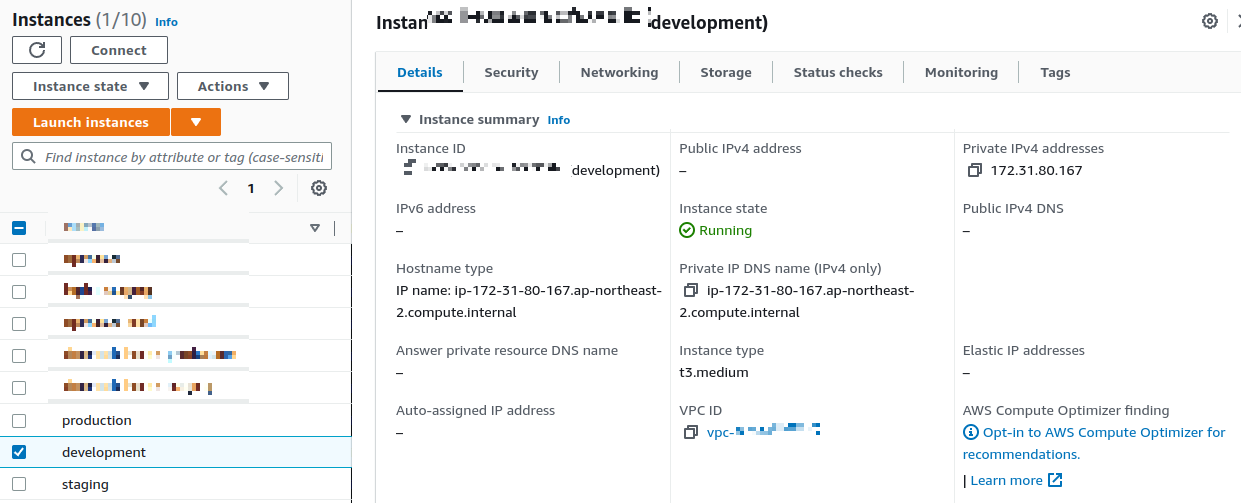Deselect the development instance checkbox
This screenshot has height=503, width=1241.
click(x=19, y=452)
